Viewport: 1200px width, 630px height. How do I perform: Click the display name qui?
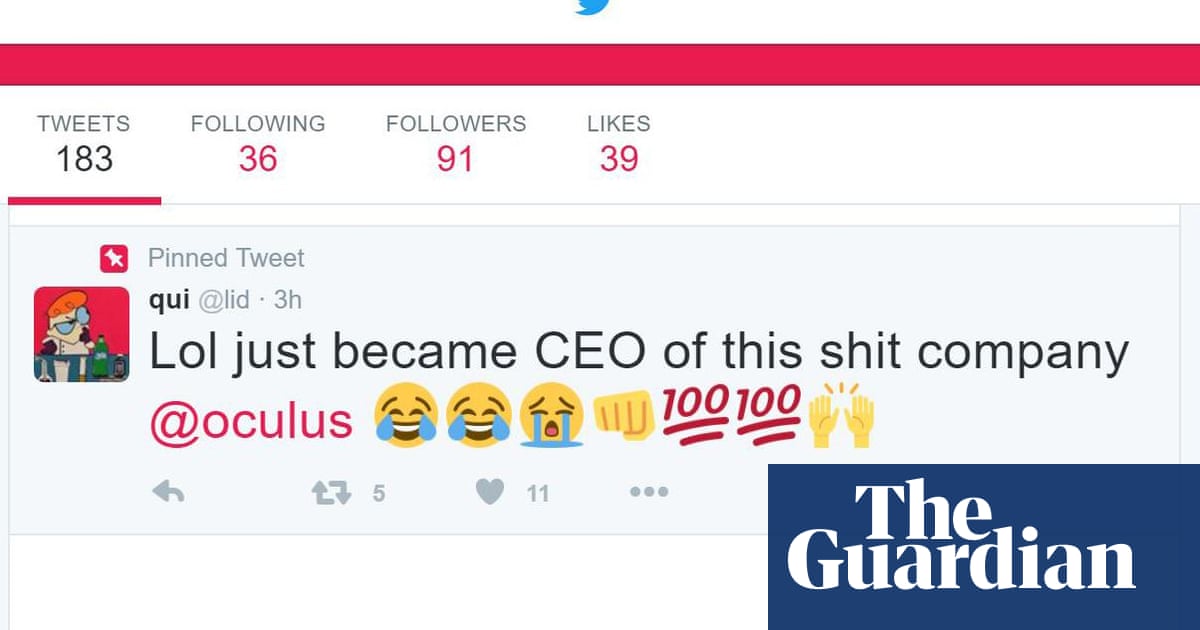click(x=169, y=299)
